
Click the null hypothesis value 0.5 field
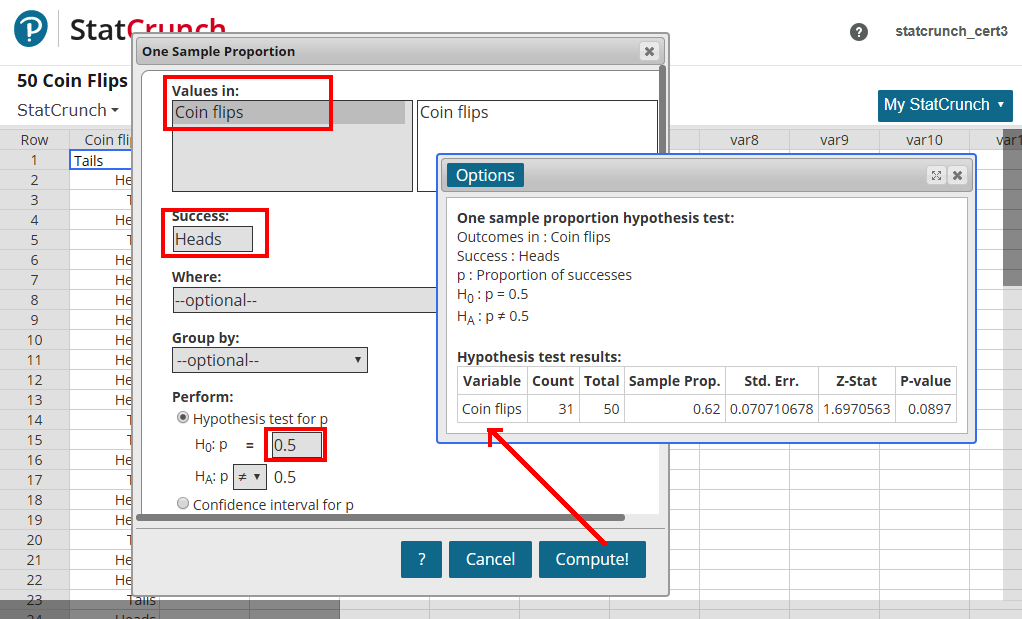[x=295, y=445]
